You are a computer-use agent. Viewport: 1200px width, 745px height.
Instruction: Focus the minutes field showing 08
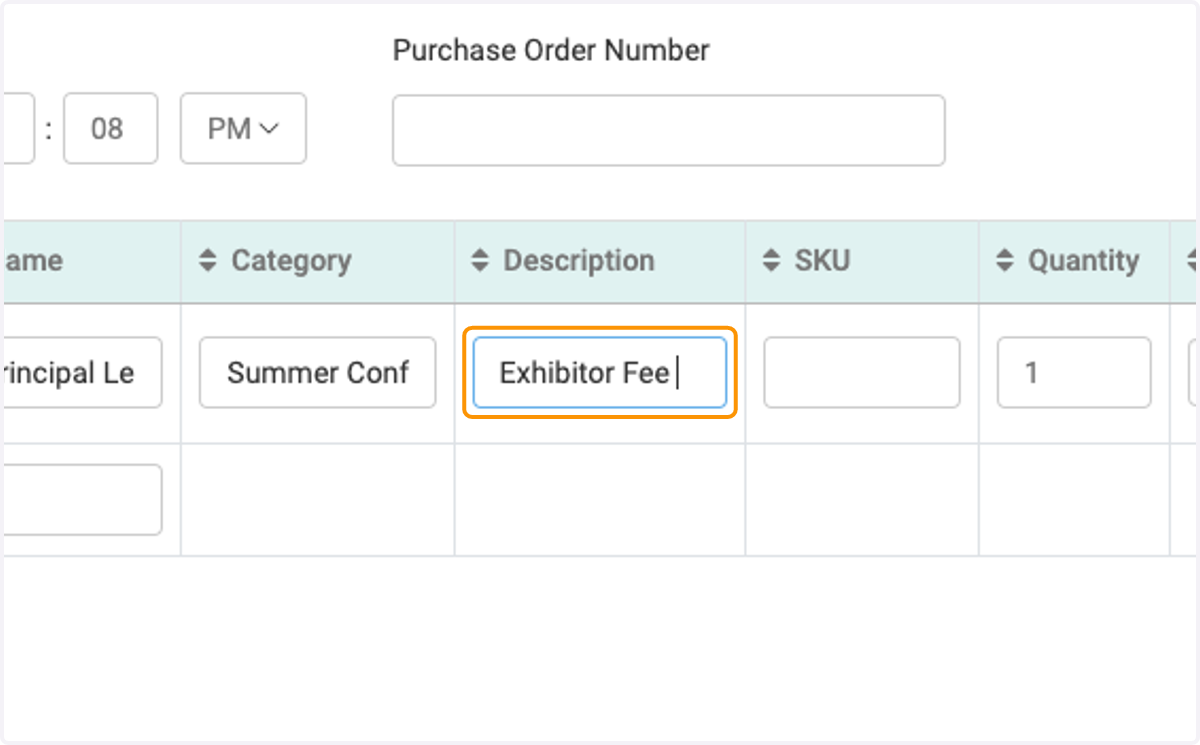(x=110, y=128)
